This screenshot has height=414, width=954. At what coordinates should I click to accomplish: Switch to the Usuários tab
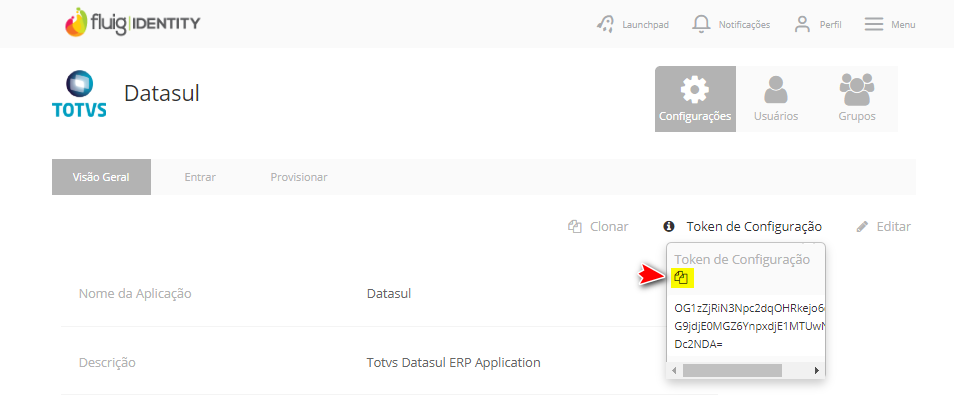tap(775, 99)
